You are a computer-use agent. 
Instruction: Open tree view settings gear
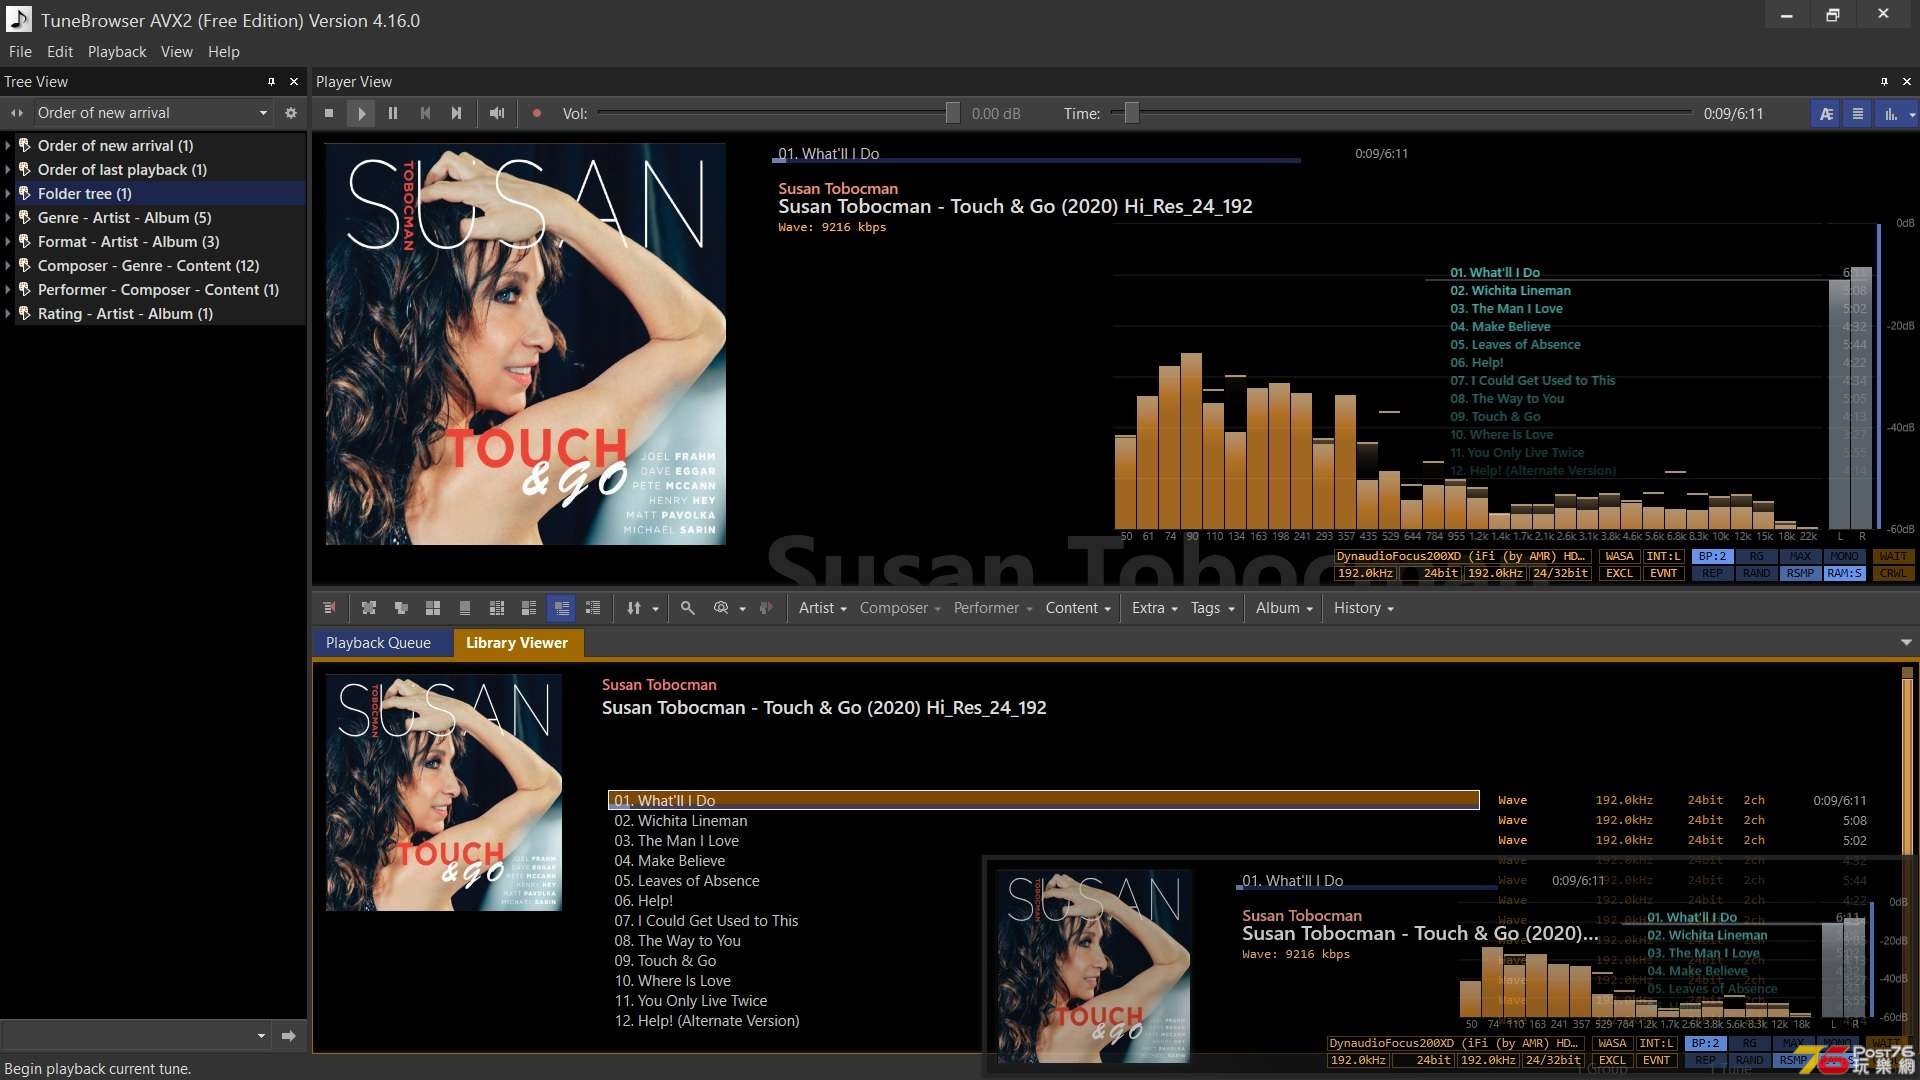(291, 113)
